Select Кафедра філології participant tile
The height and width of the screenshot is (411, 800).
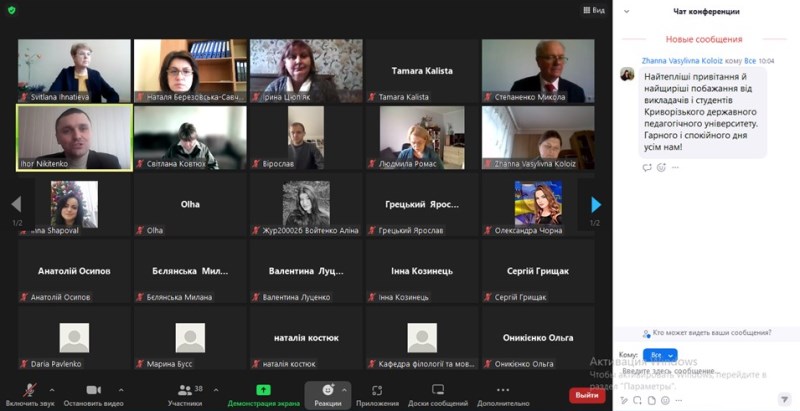click(x=422, y=338)
